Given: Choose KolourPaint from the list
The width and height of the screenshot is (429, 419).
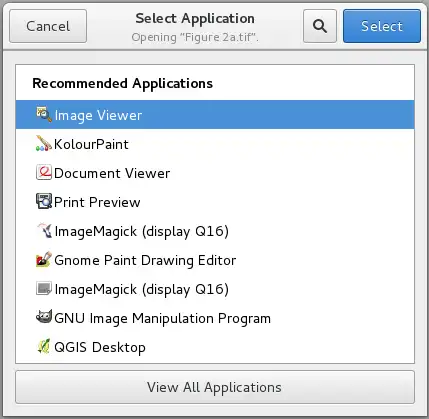Looking at the screenshot, I should (215, 144).
